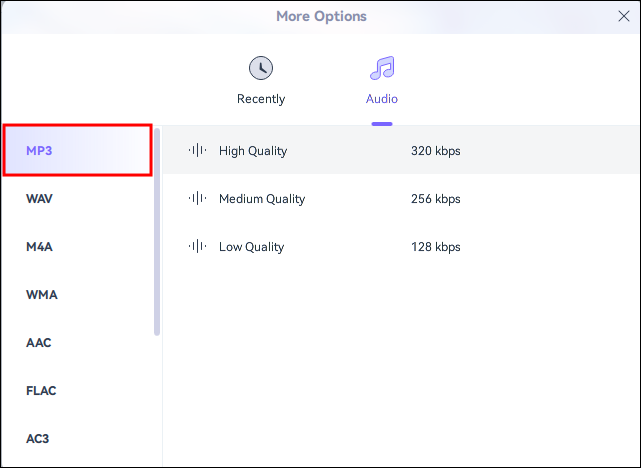Click the Recently clock icon
The width and height of the screenshot is (641, 468).
point(261,68)
